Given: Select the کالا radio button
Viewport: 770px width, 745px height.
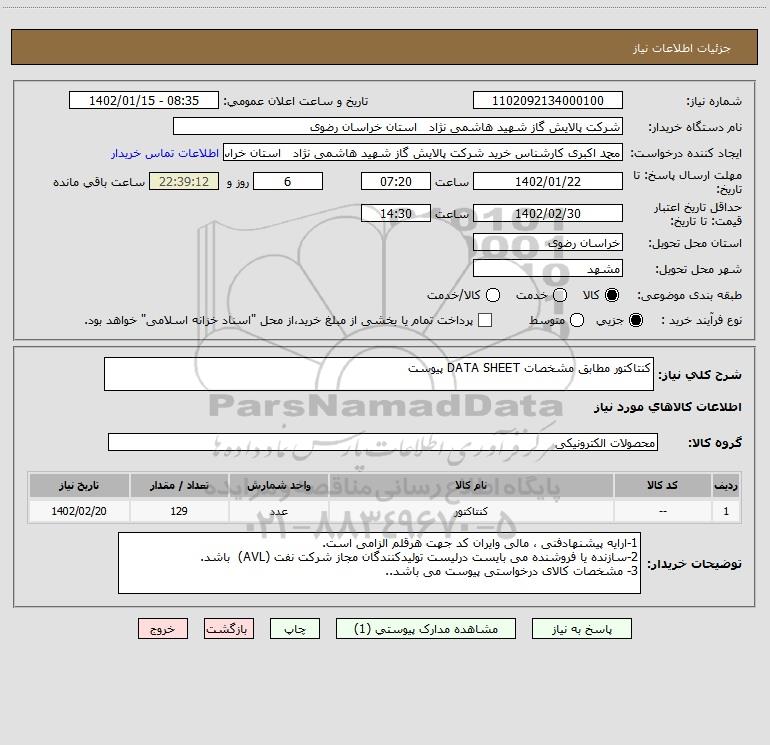Looking at the screenshot, I should point(612,295).
